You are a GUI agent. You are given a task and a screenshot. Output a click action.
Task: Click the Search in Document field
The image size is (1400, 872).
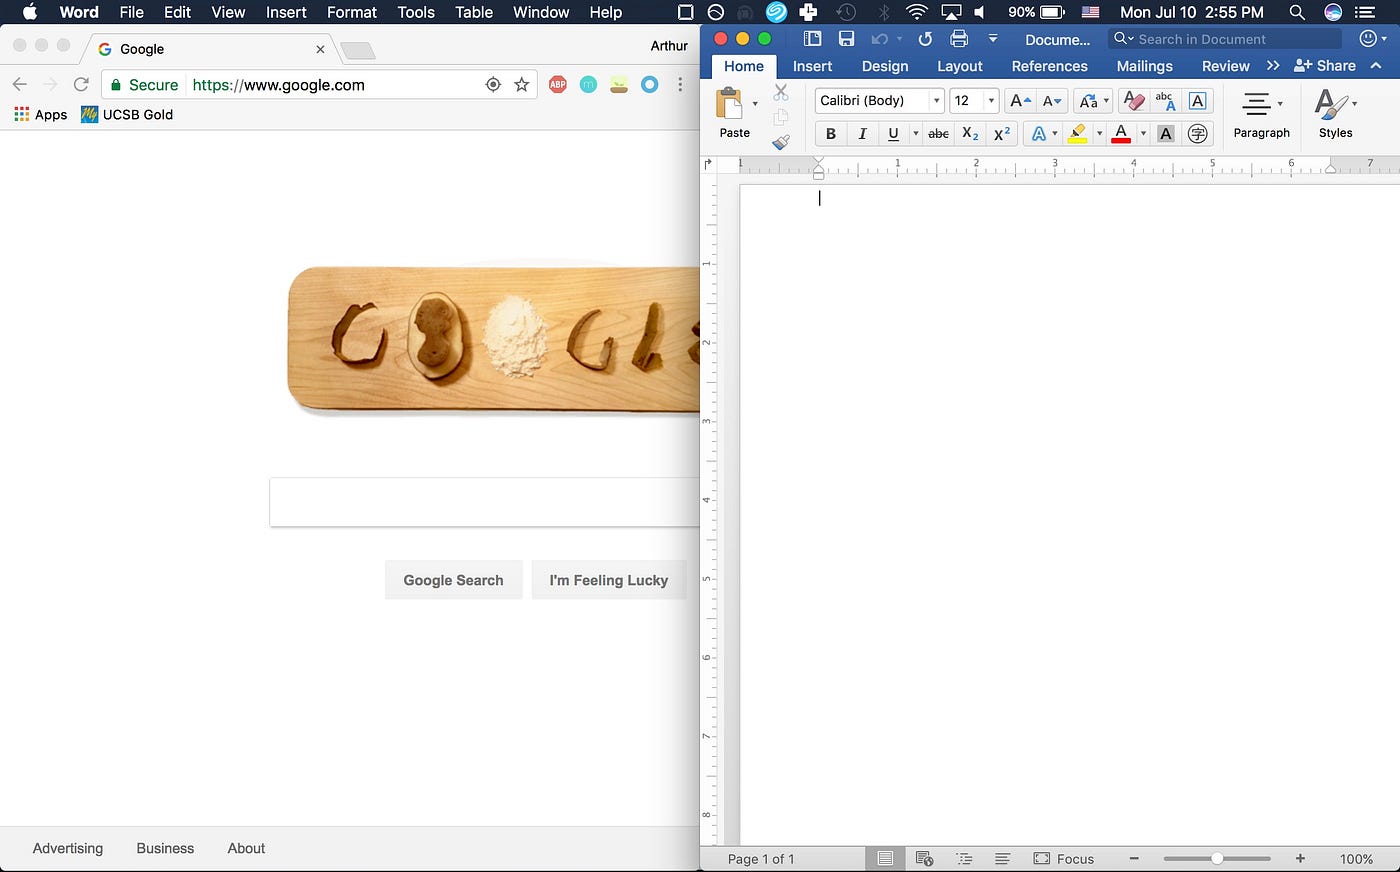[x=1225, y=39]
